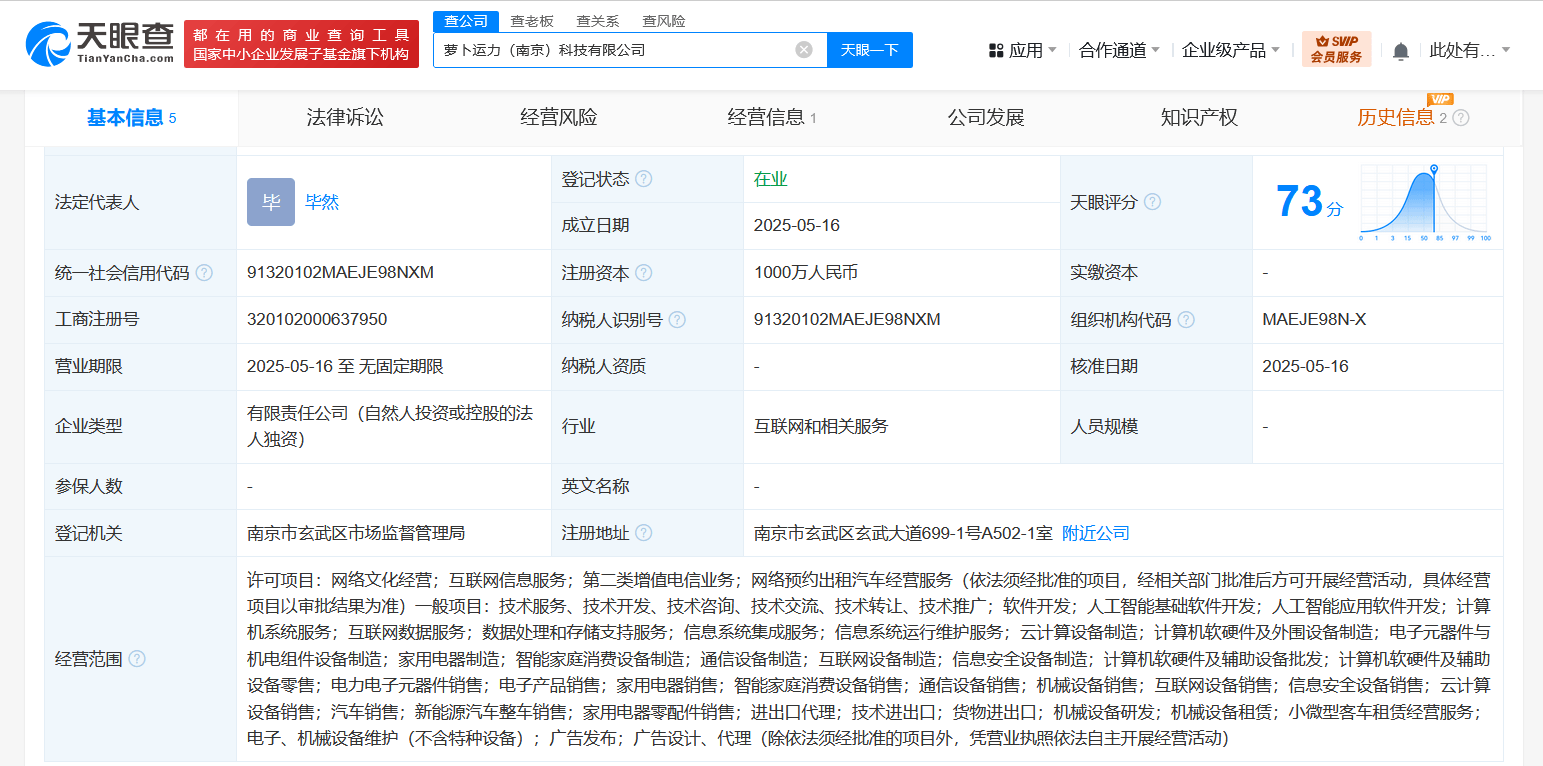The width and height of the screenshot is (1543, 766).
Task: Open legal representative 毕然 link
Action: click(x=322, y=202)
